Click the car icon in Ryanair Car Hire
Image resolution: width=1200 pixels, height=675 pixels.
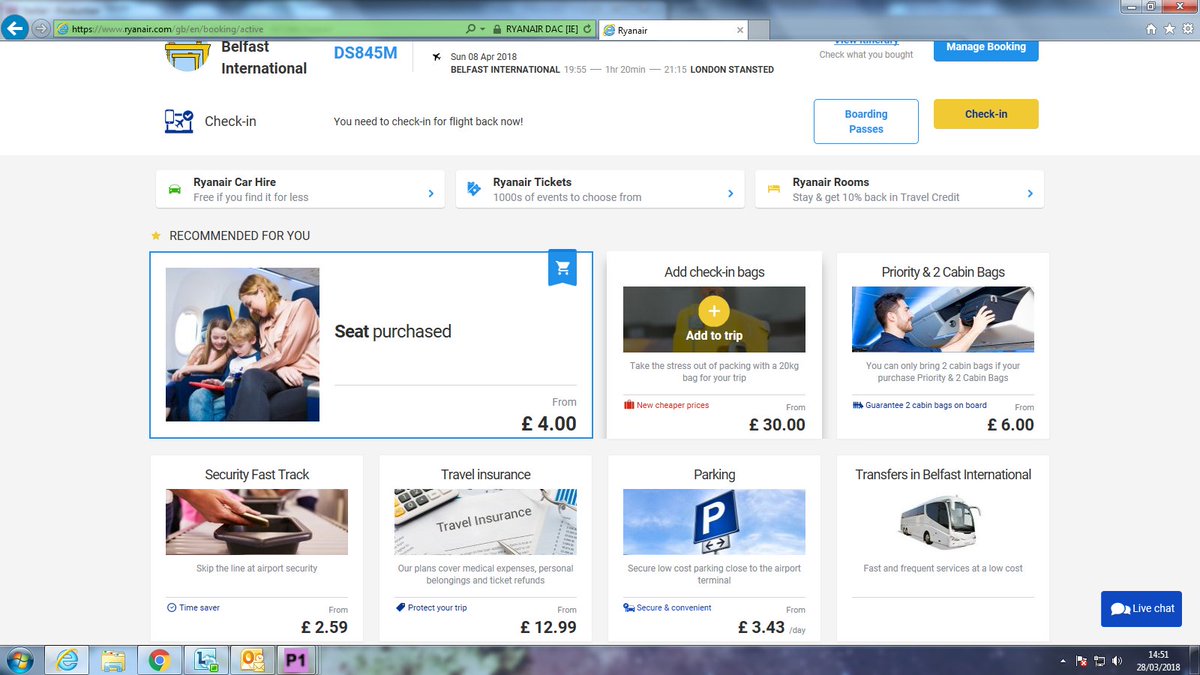tap(175, 189)
